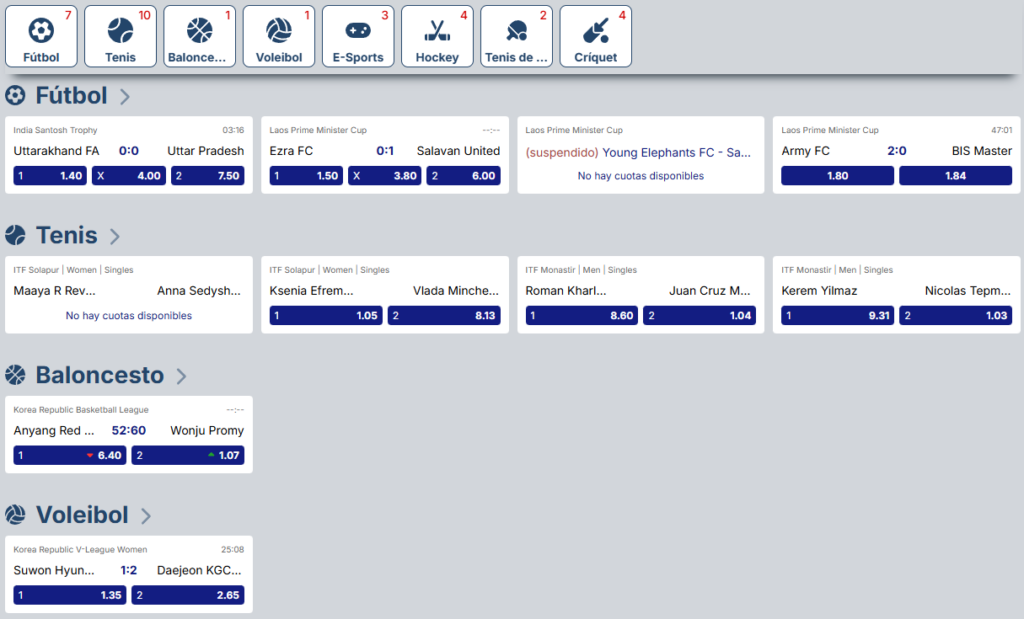Open the E-Sports gamepad icon

click(x=358, y=31)
